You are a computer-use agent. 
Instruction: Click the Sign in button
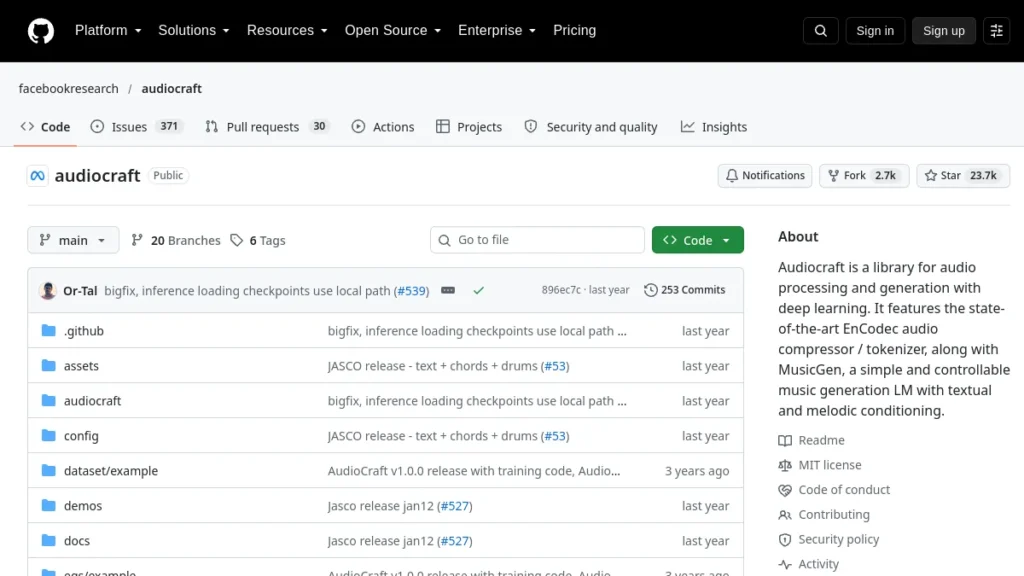(x=875, y=31)
